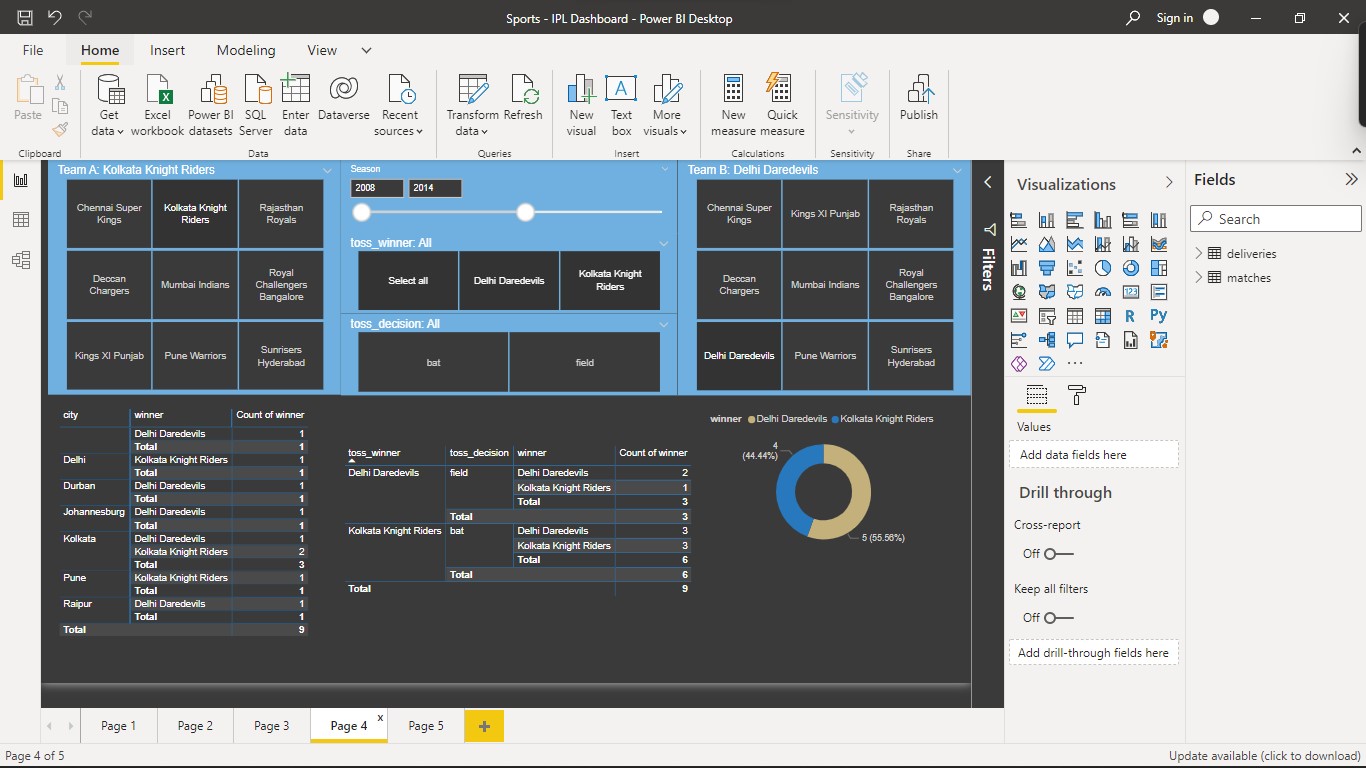Toggle Keep all filters switch
Viewport: 1366px width, 768px height.
(x=1058, y=617)
